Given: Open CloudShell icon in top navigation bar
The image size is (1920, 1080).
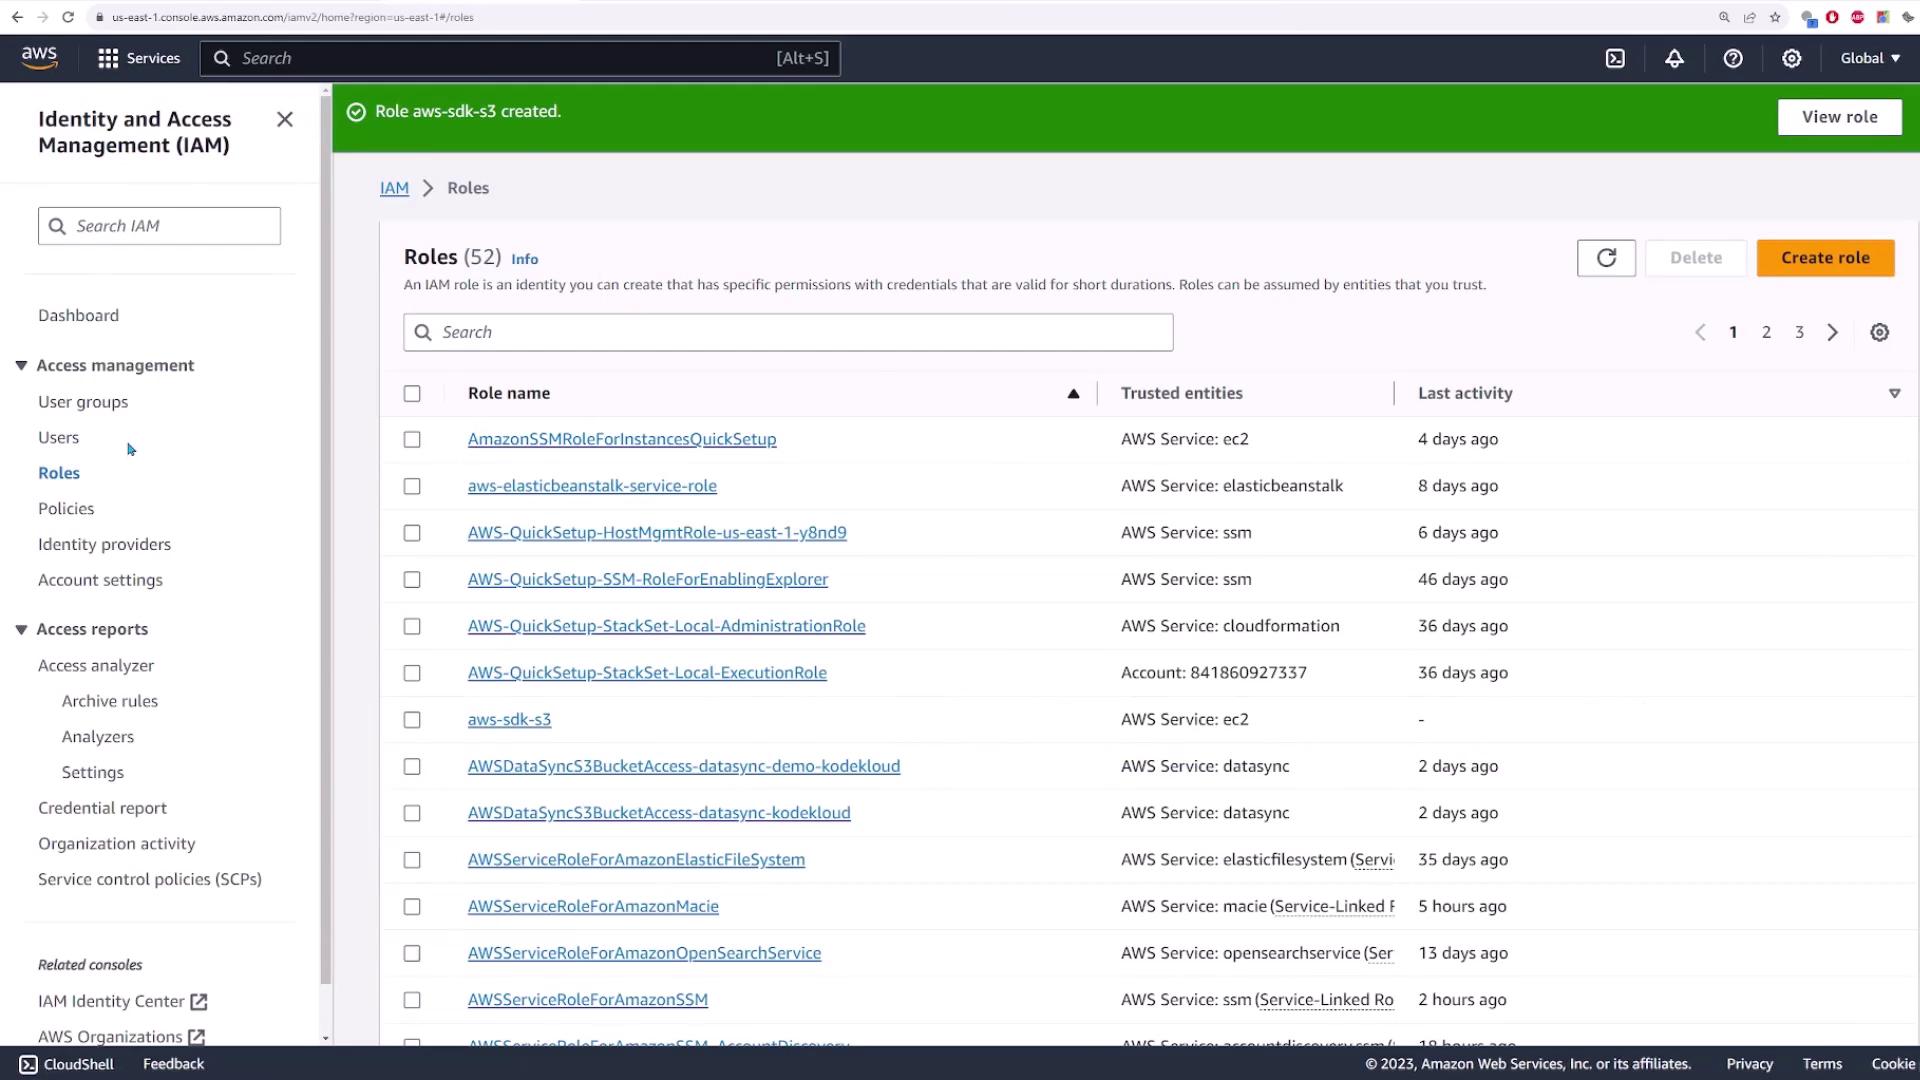Looking at the screenshot, I should tap(1615, 58).
